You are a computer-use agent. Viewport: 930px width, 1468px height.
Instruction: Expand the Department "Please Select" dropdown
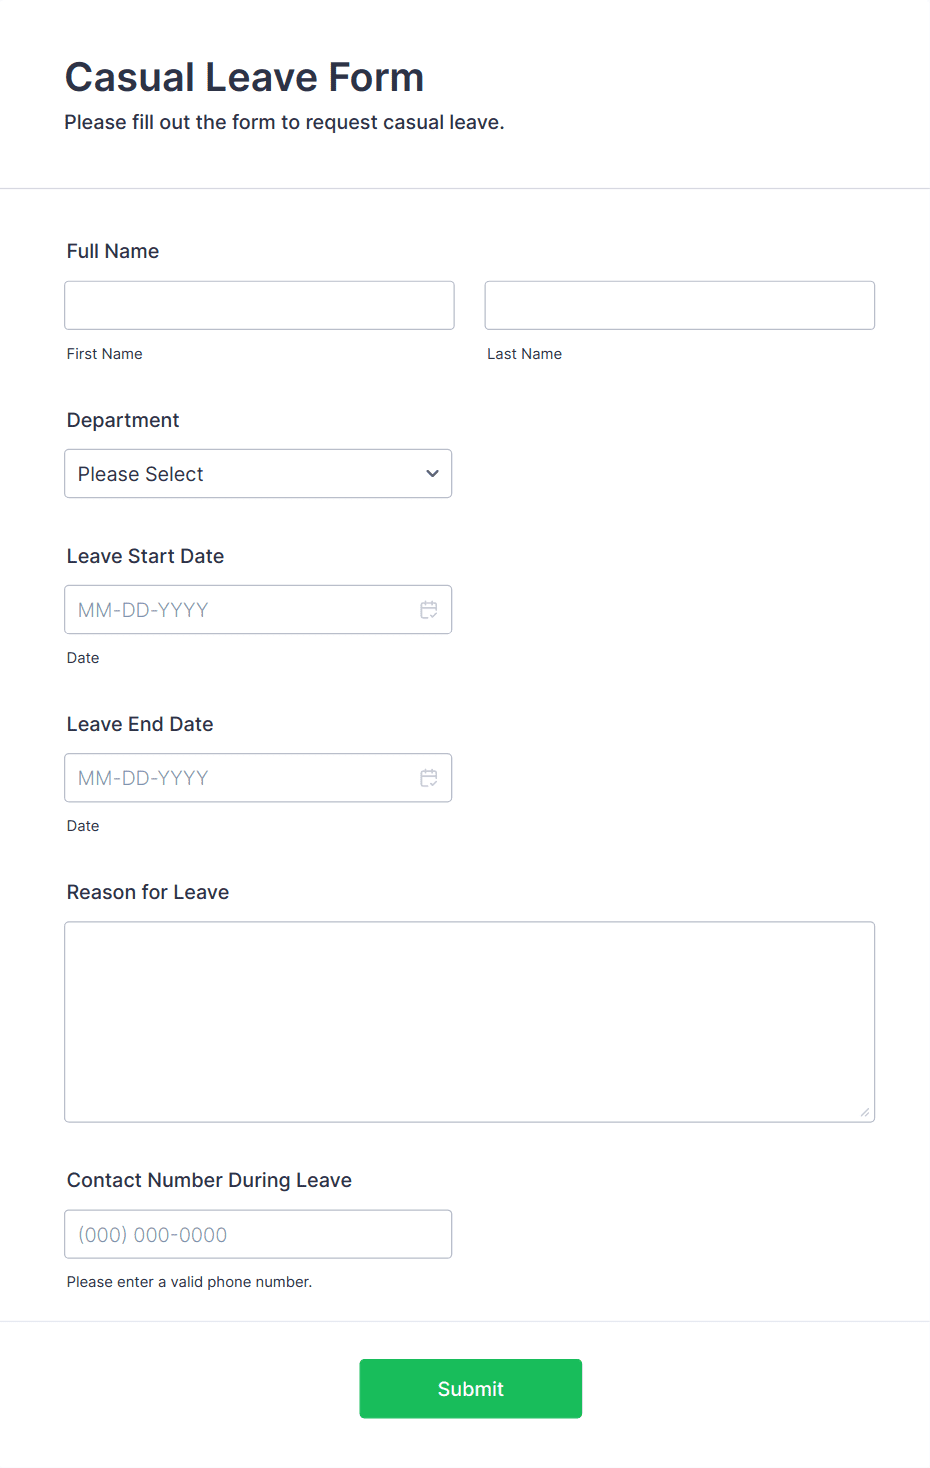[258, 473]
